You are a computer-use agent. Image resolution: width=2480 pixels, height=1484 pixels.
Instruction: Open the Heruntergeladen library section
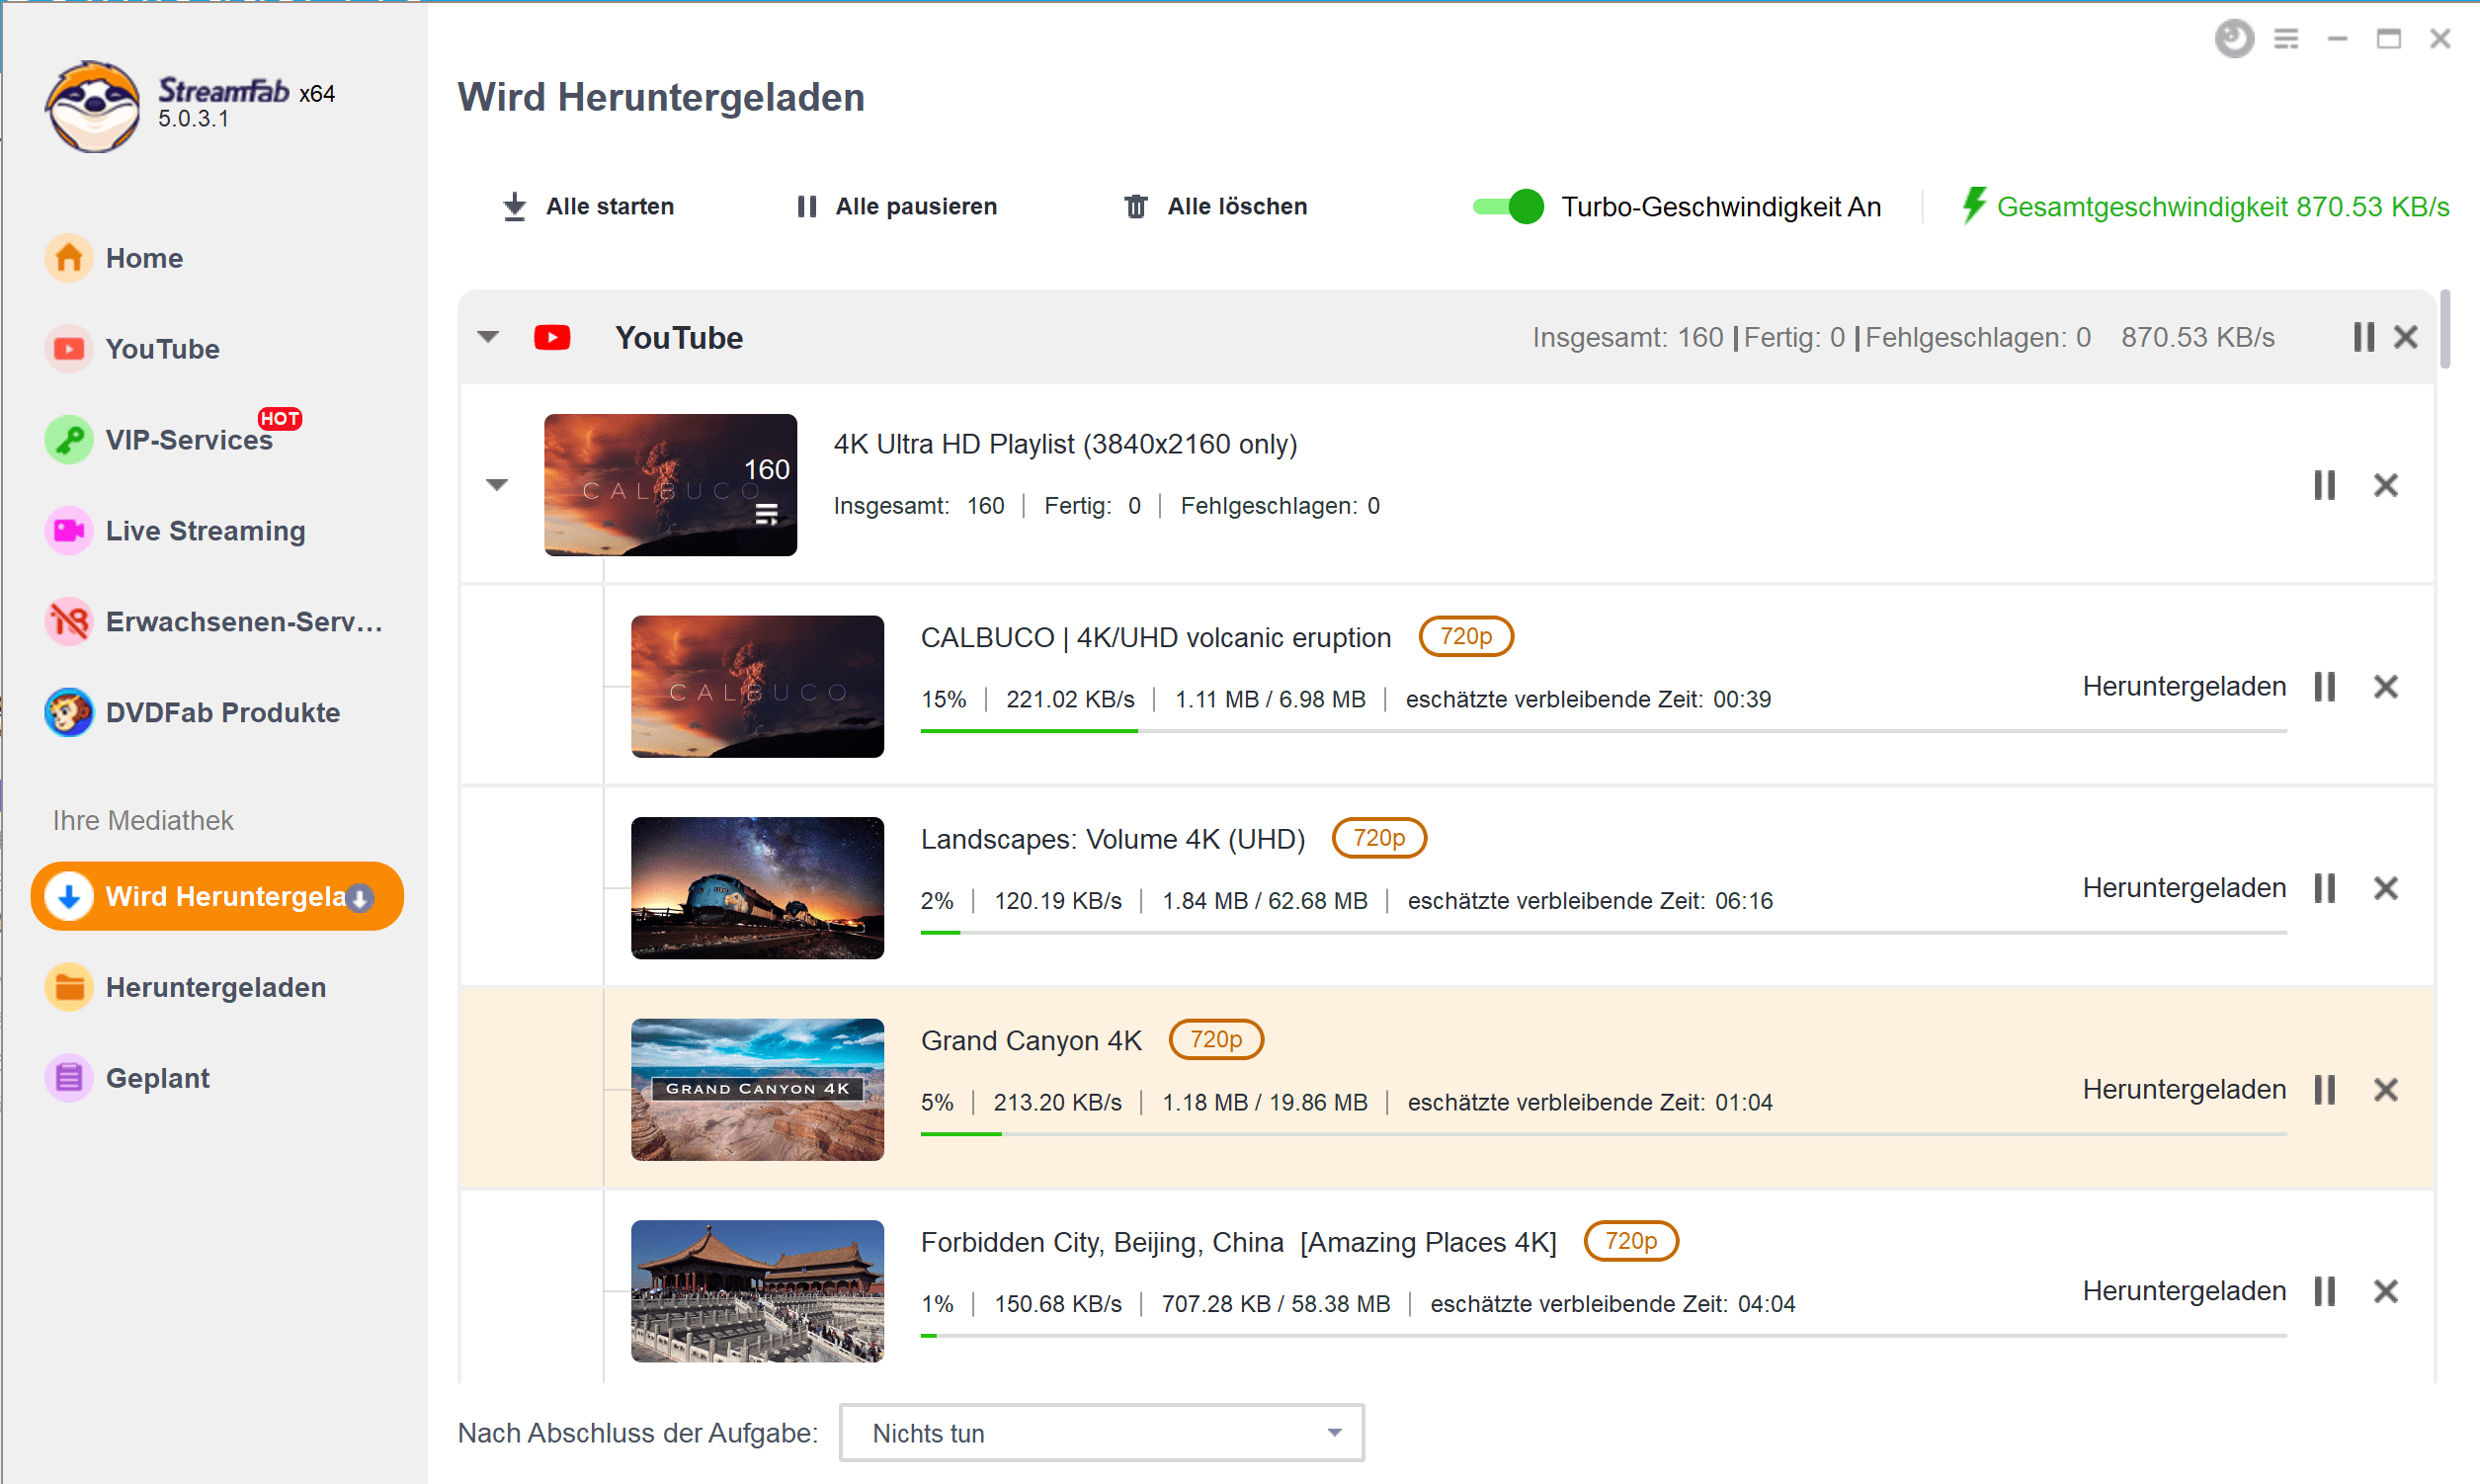(215, 987)
